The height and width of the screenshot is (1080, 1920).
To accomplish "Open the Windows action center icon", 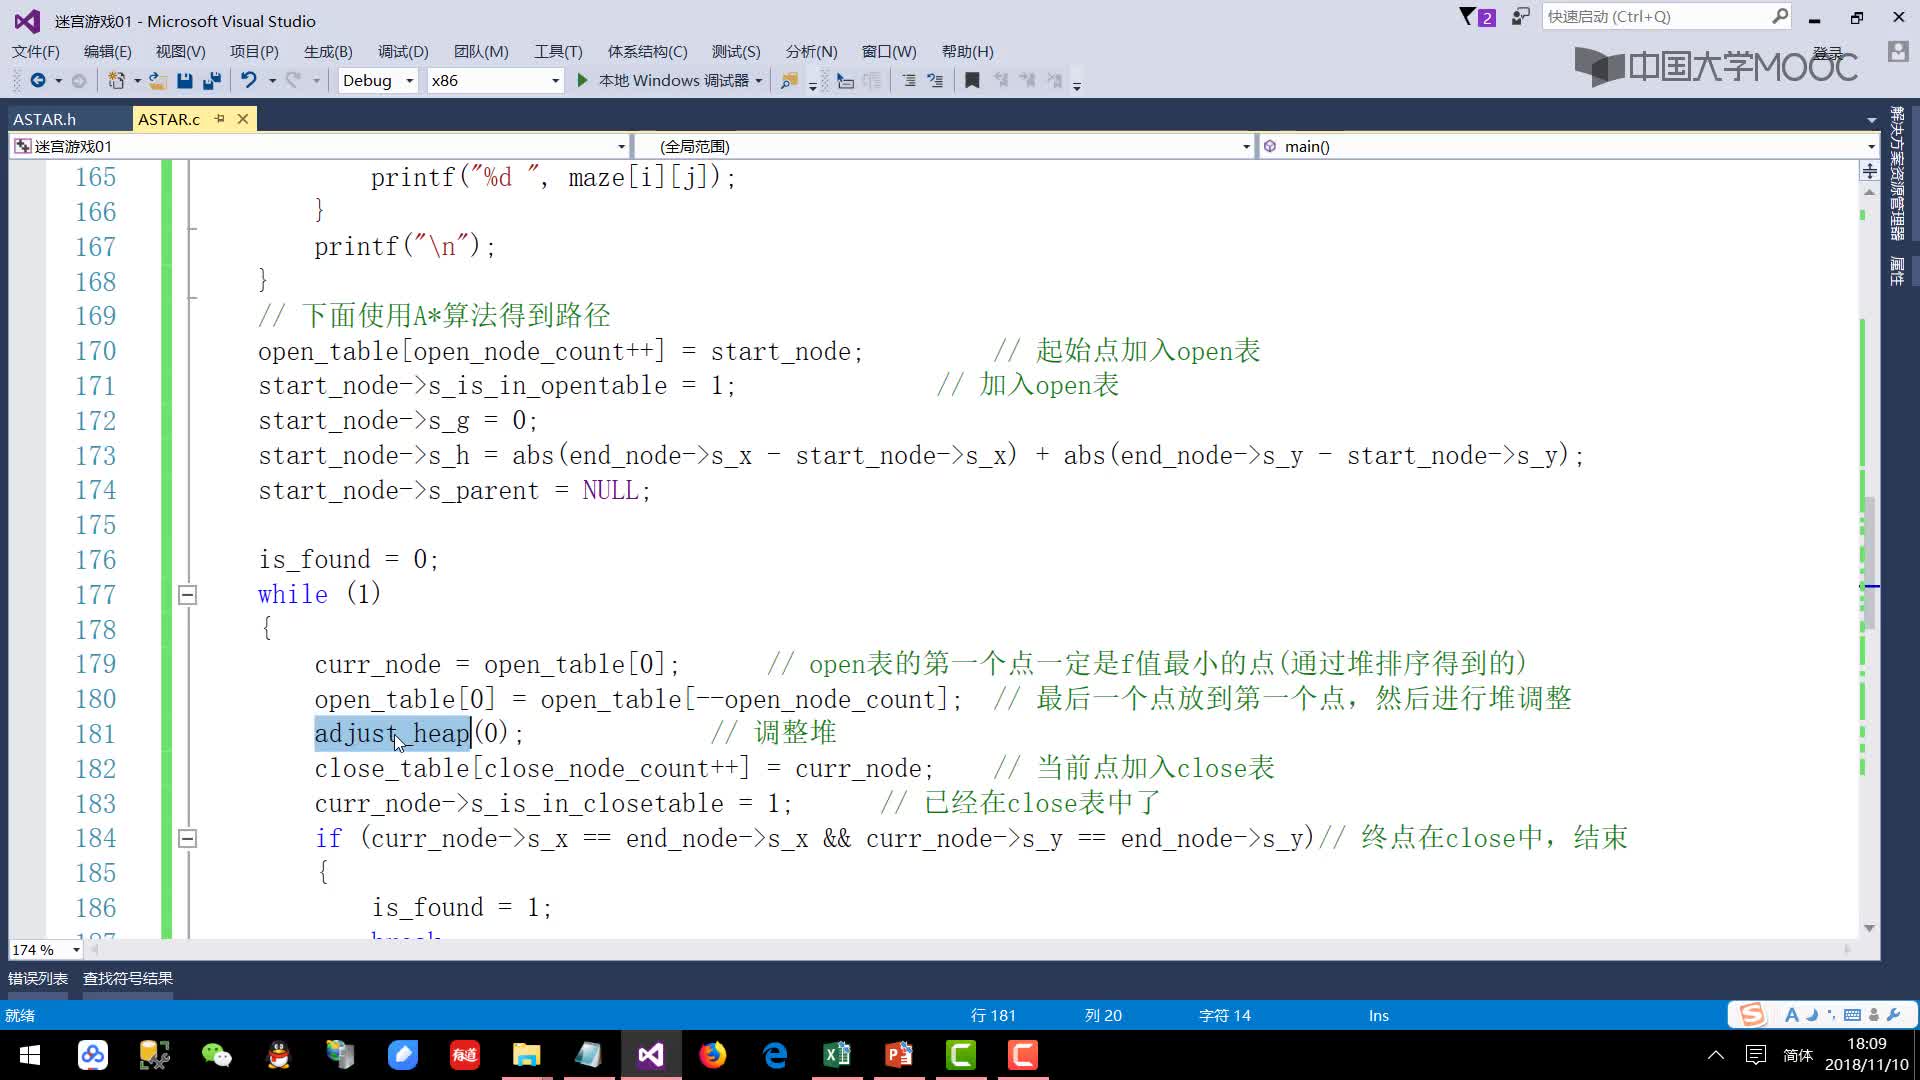I will click(1755, 1055).
